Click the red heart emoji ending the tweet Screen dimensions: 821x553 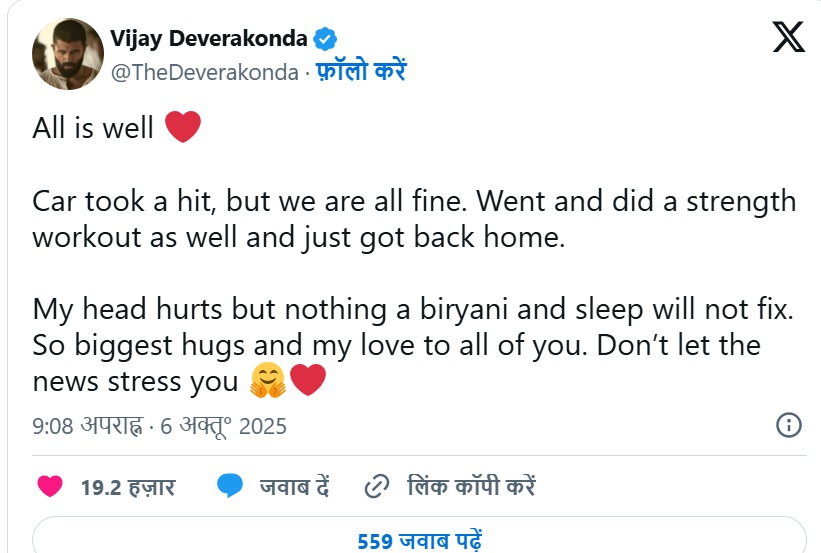pos(308,381)
